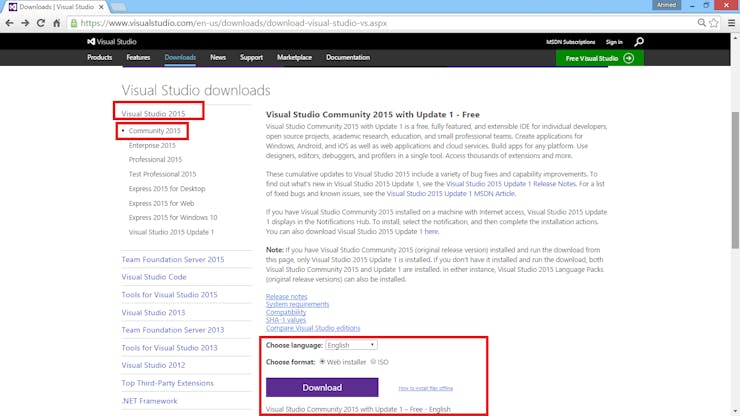Open Visual Studio 2015 Update 1 Release Notes link

tap(511, 184)
